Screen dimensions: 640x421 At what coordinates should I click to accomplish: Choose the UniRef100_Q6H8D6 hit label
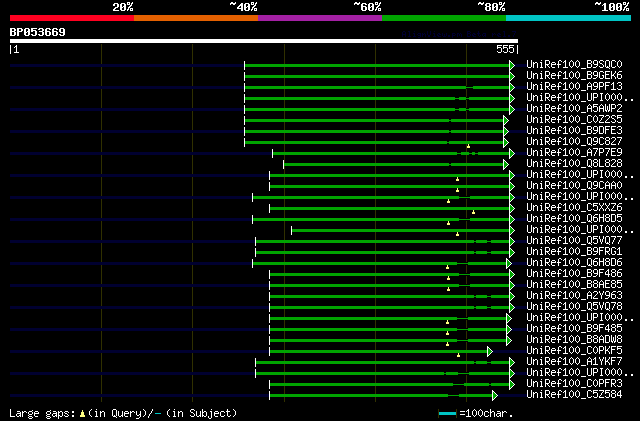click(574, 263)
